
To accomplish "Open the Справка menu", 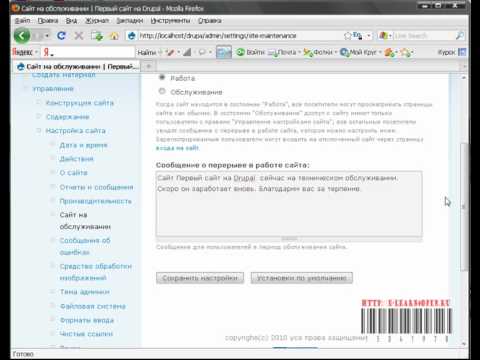I will [x=210, y=21].
